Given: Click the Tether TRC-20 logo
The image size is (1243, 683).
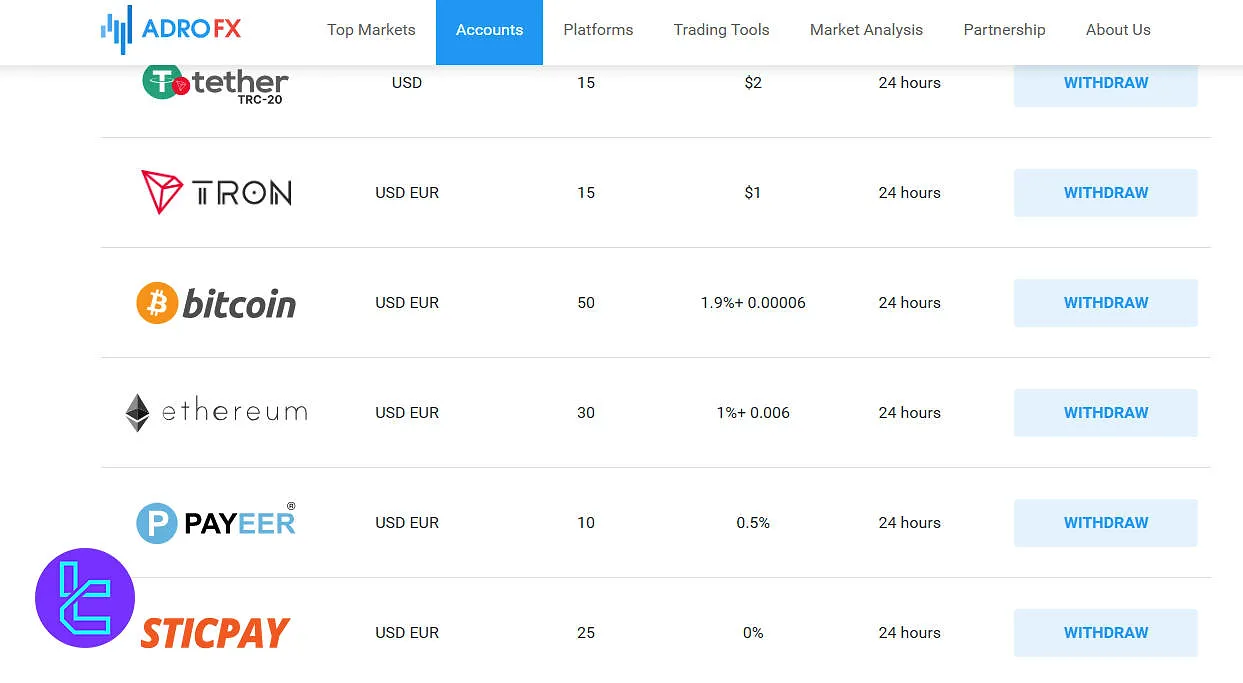Looking at the screenshot, I should [x=215, y=83].
